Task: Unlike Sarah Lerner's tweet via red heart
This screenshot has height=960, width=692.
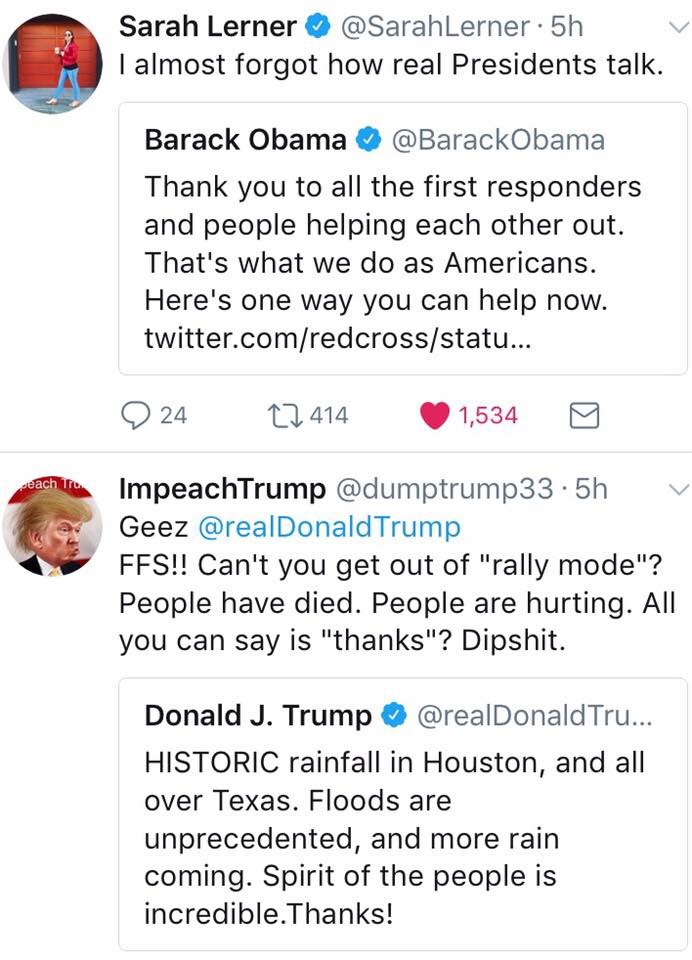Action: click(x=433, y=414)
